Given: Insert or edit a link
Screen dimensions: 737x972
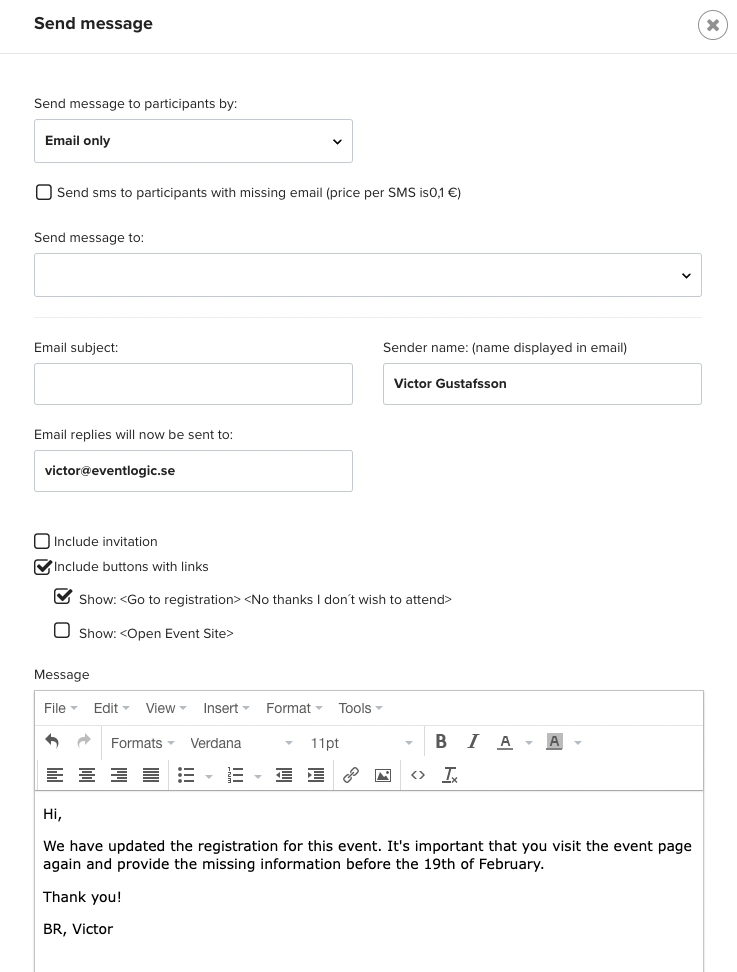Looking at the screenshot, I should (x=351, y=775).
